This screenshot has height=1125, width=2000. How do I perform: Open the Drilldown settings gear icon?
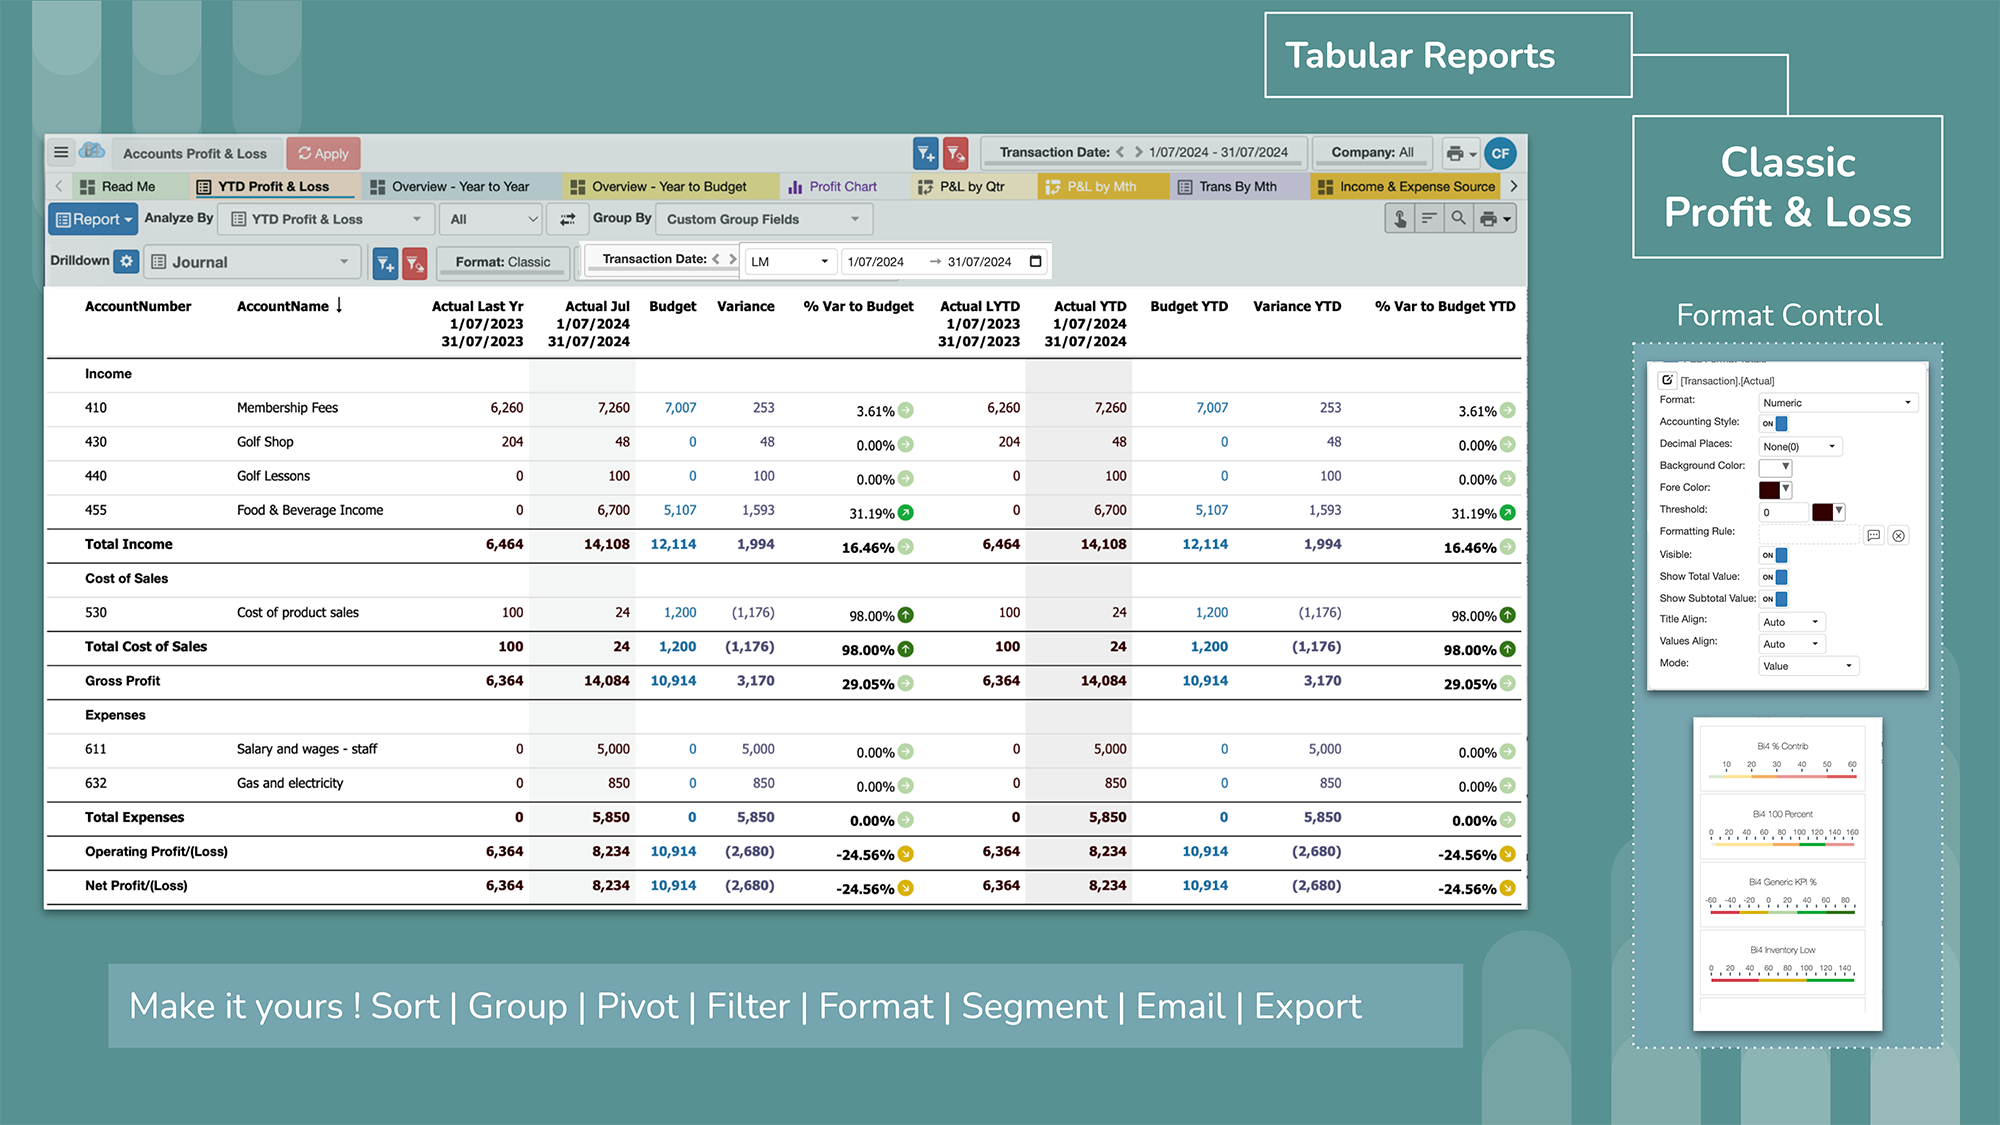(126, 261)
